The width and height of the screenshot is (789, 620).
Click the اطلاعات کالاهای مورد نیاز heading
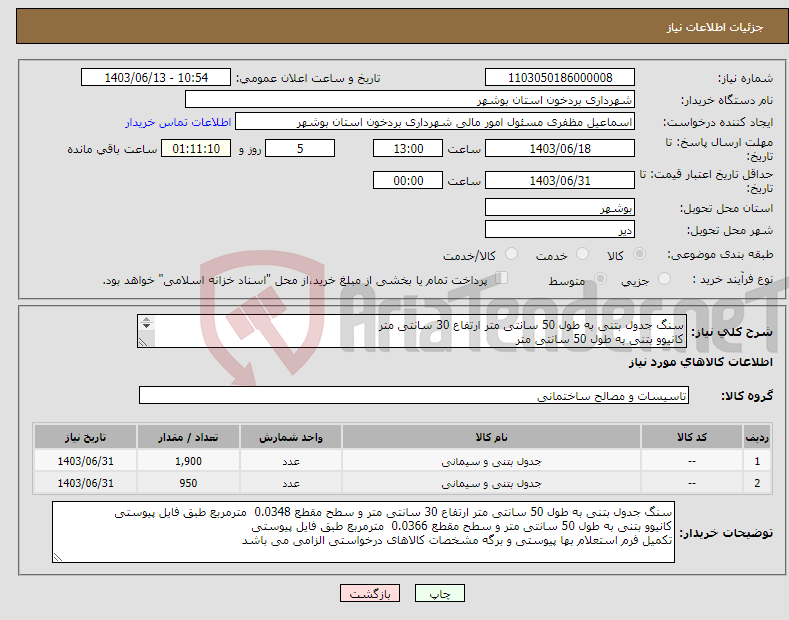pyautogui.click(x=700, y=362)
